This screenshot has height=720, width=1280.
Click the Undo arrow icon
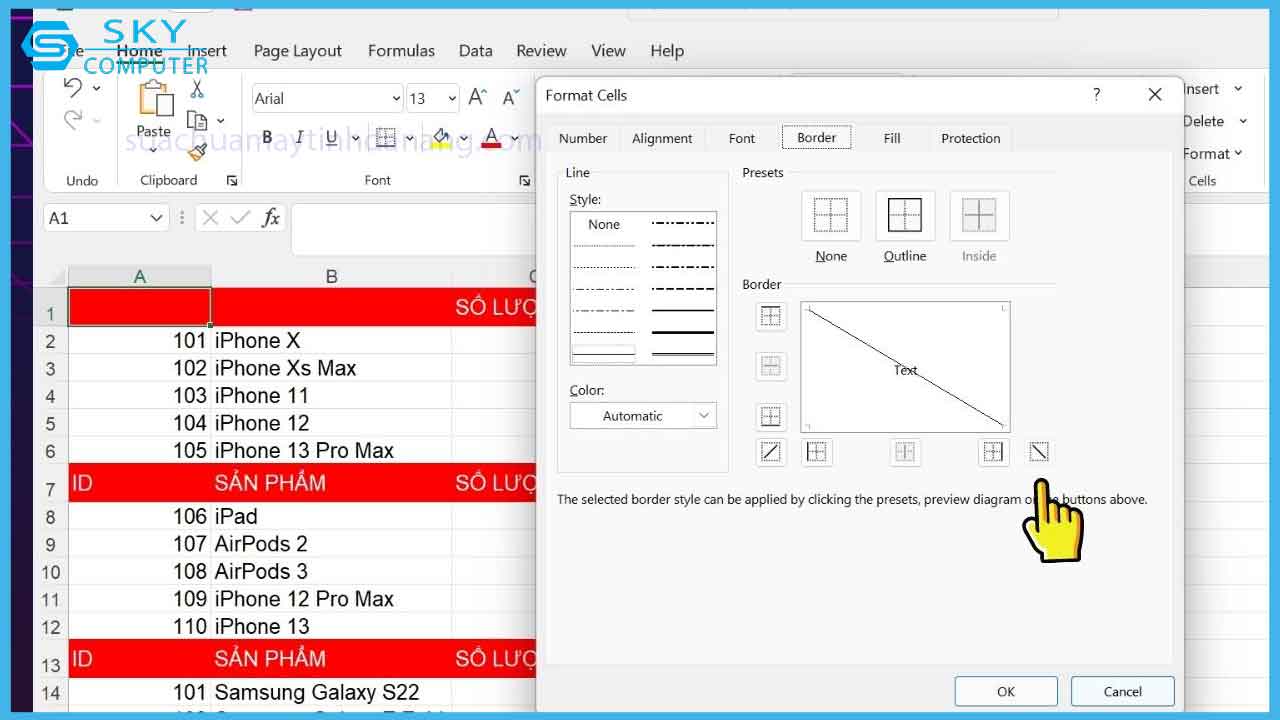point(73,87)
